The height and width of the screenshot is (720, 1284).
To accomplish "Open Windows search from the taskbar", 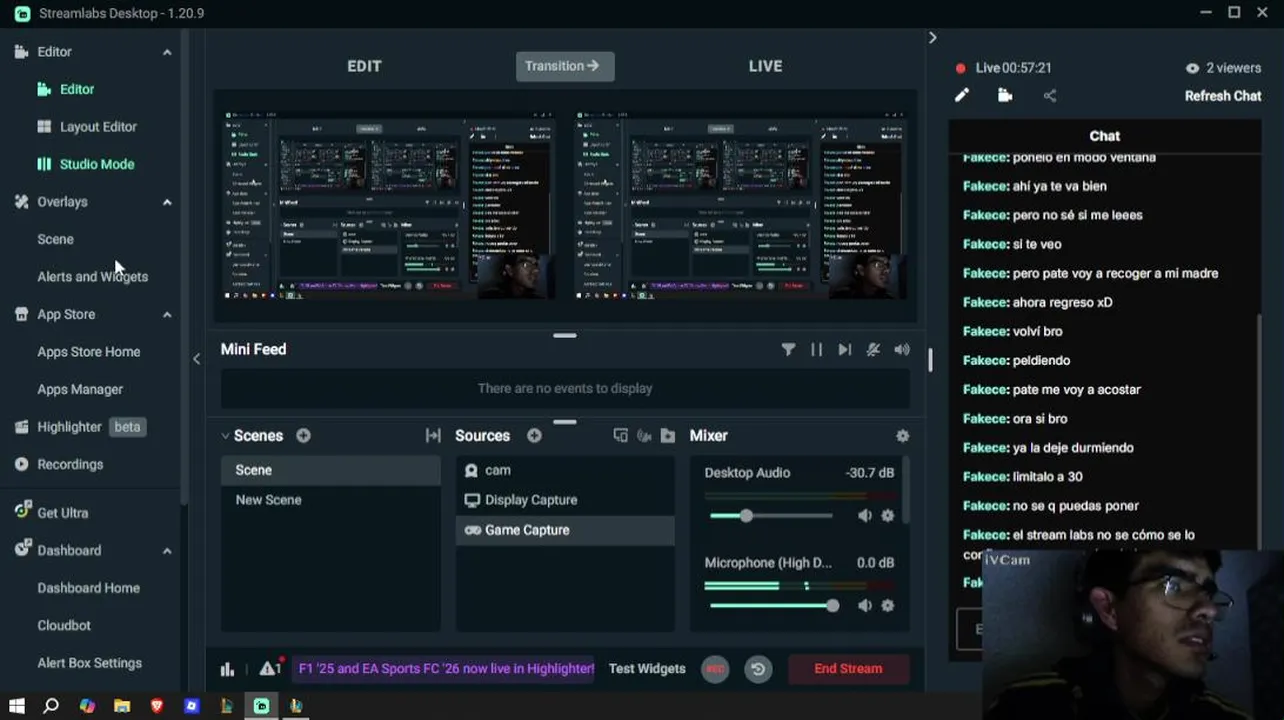I will (51, 706).
